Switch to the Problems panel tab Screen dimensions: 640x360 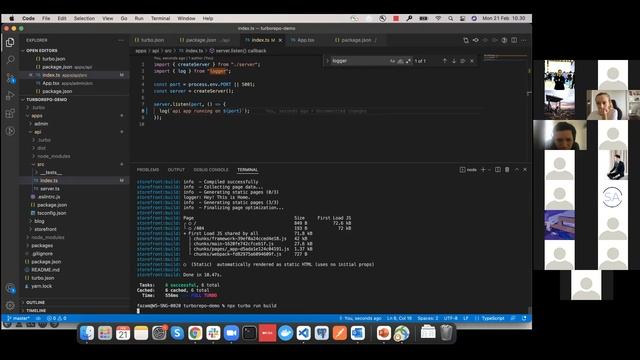[x=148, y=170]
